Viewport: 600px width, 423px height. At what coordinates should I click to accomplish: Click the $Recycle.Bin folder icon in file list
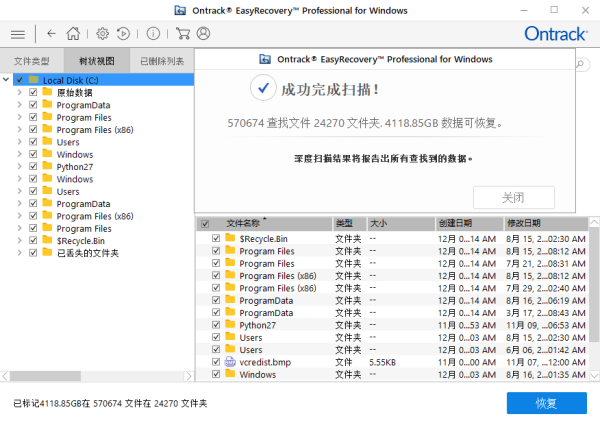230,238
